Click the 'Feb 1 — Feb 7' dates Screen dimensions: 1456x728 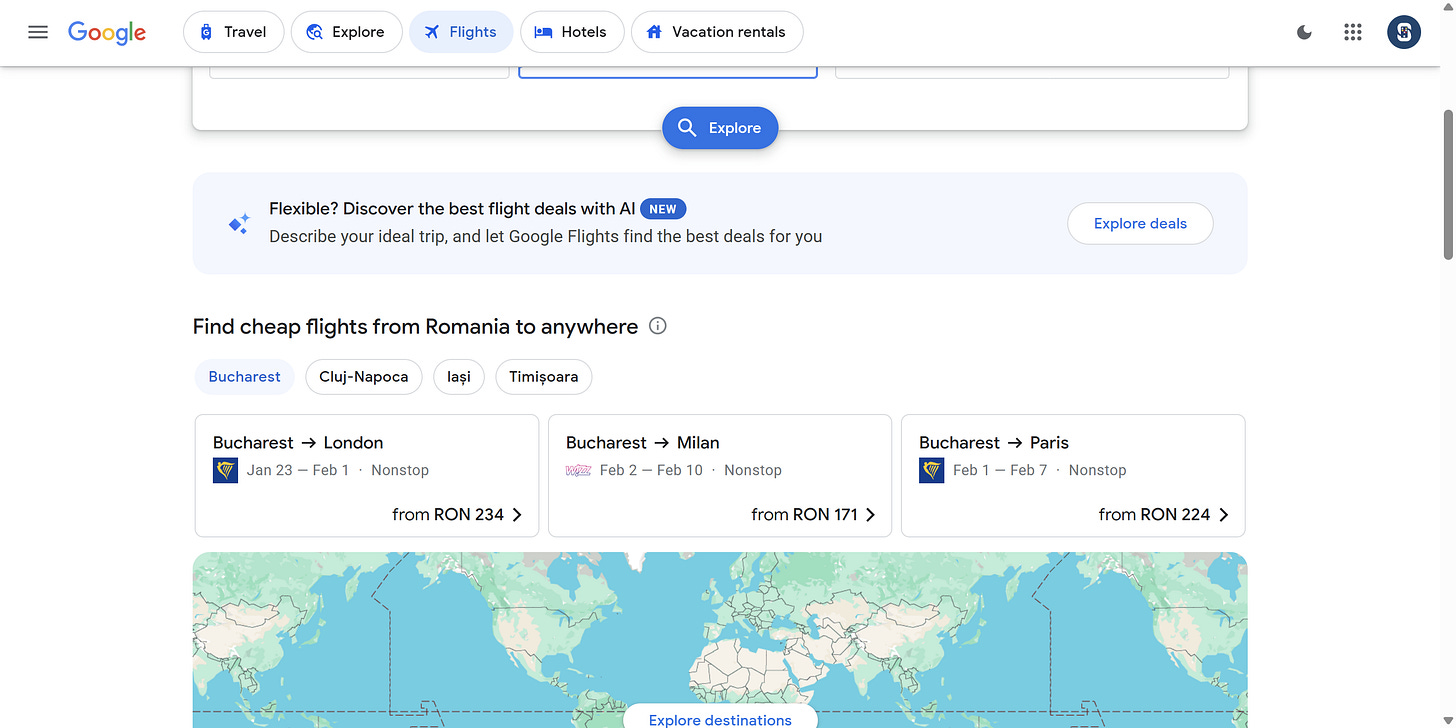[x=1000, y=470]
